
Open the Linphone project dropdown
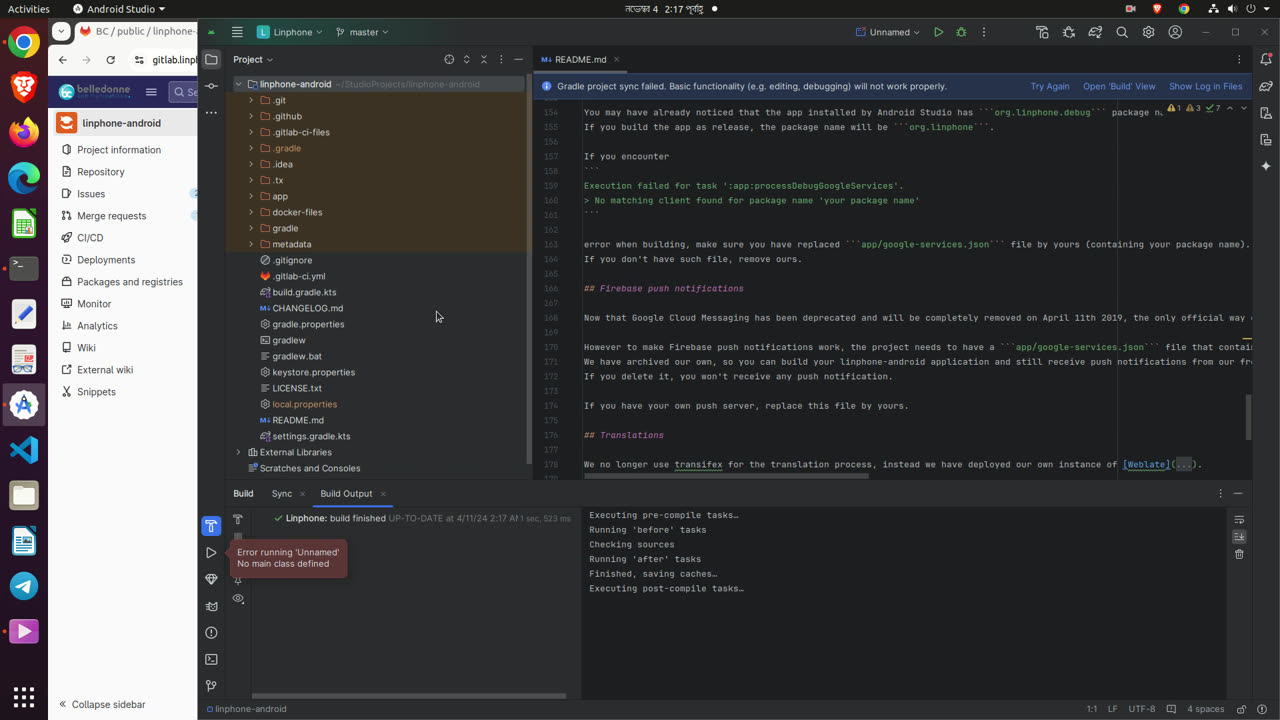[x=290, y=32]
